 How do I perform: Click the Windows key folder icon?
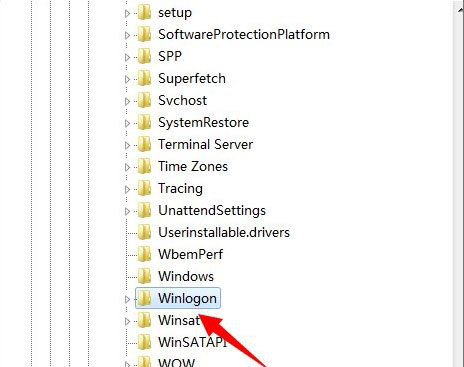[x=145, y=277]
